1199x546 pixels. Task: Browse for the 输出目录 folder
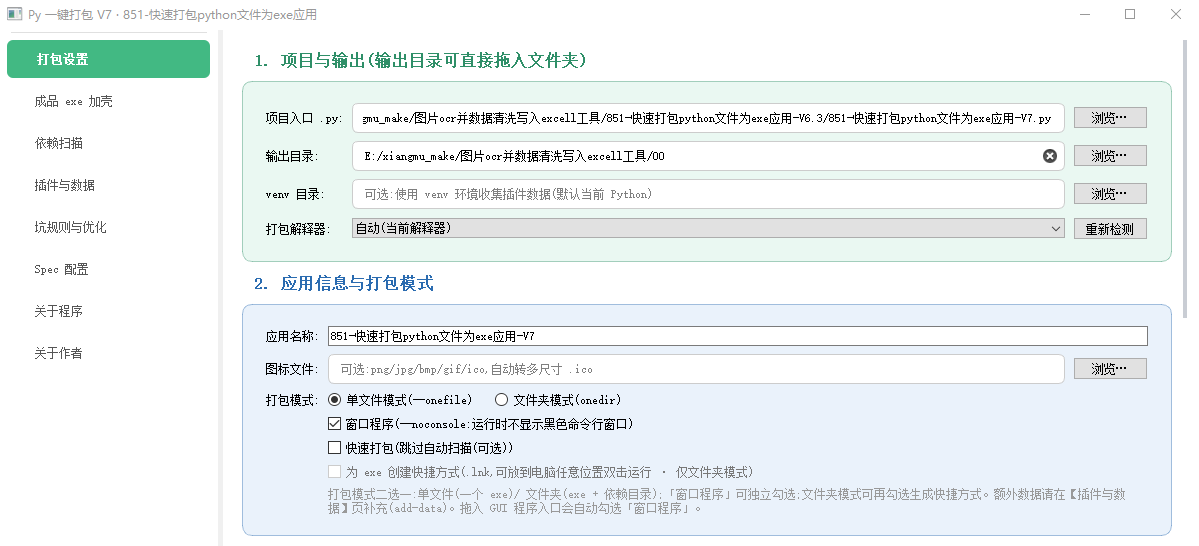[x=1110, y=156]
